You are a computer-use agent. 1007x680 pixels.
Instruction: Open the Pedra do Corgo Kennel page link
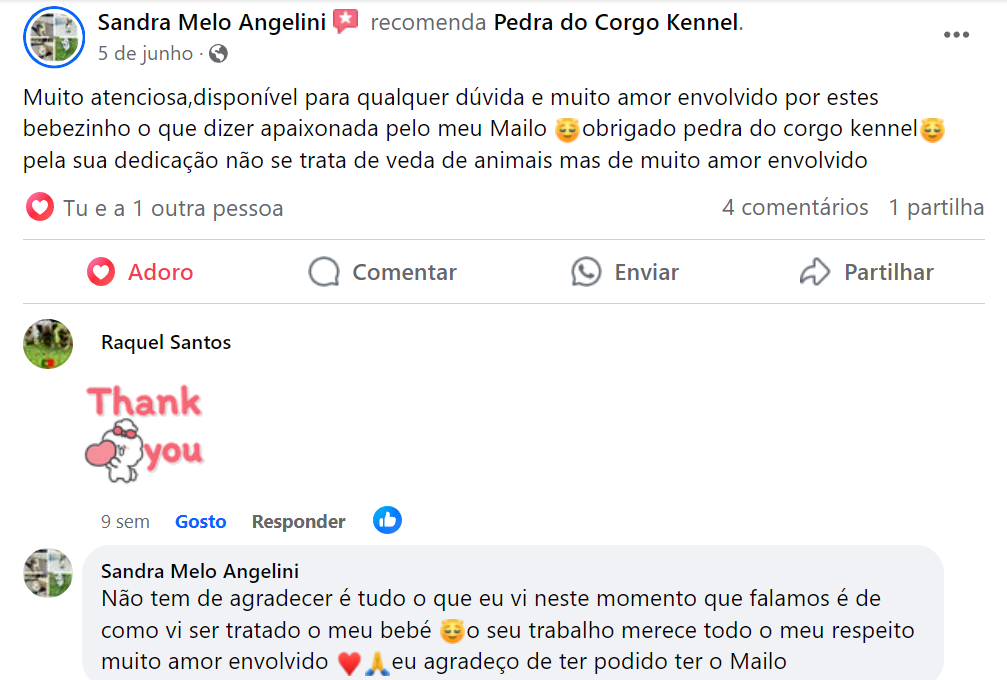pyautogui.click(x=616, y=23)
